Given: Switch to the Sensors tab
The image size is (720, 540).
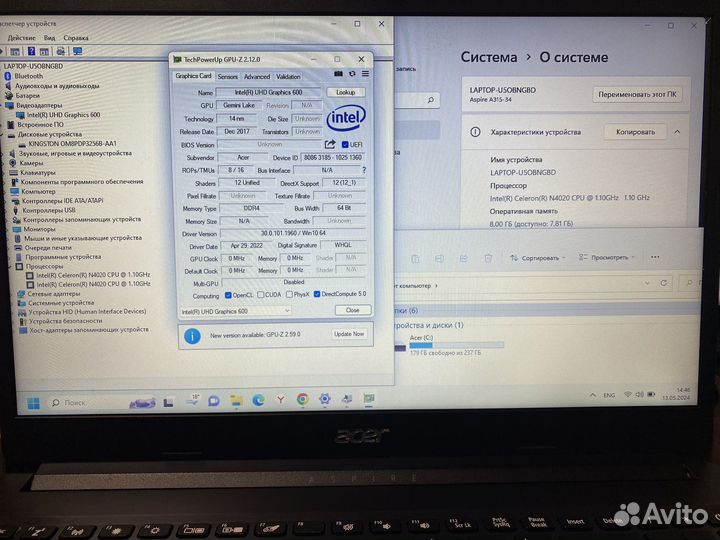Looking at the screenshot, I should [228, 77].
